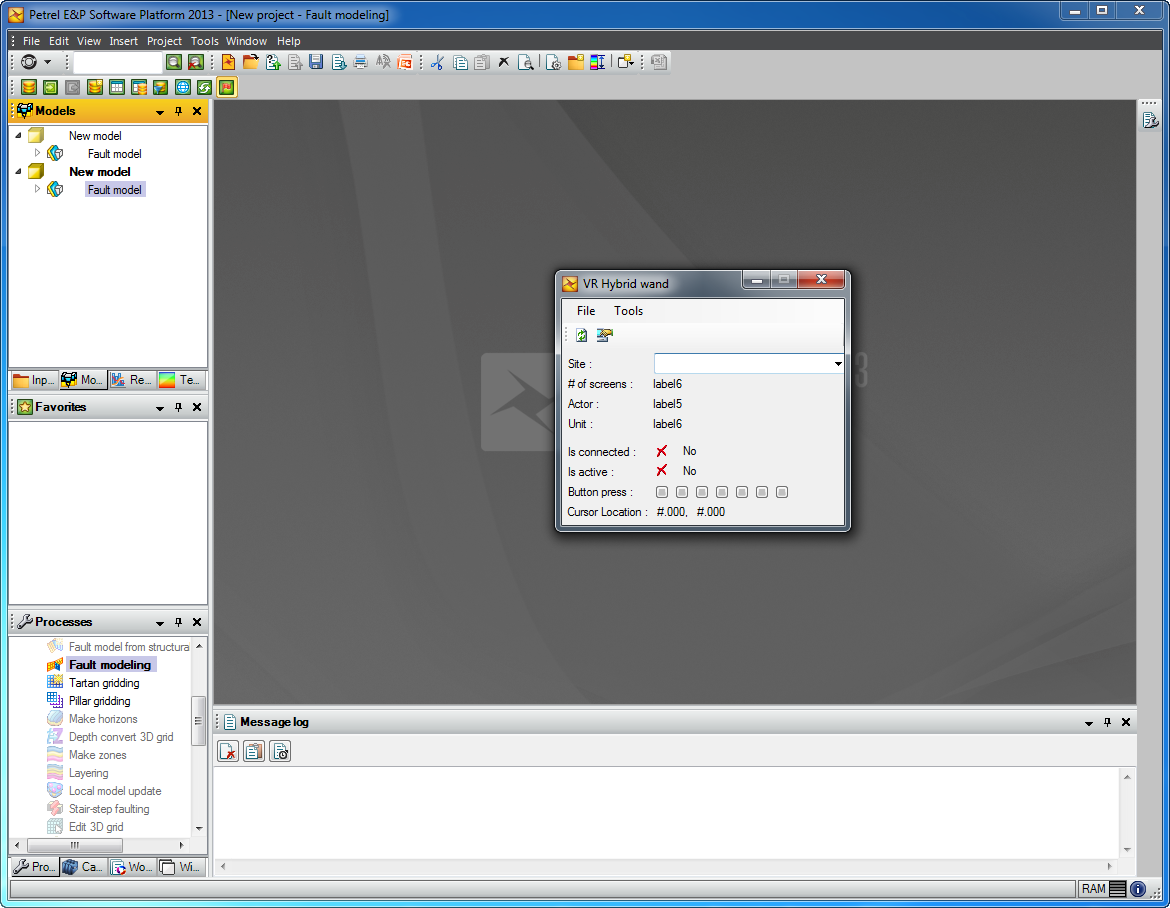Switch to the Inp... tab
This screenshot has width=1170, height=908.
(x=34, y=381)
